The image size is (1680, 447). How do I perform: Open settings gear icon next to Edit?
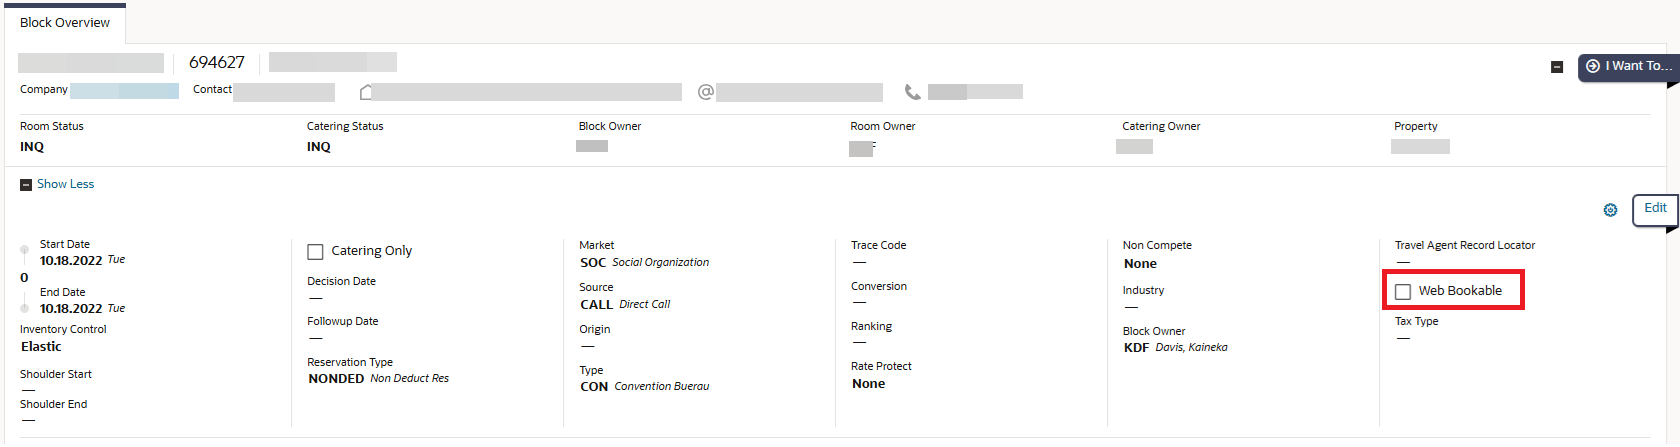pos(1610,210)
